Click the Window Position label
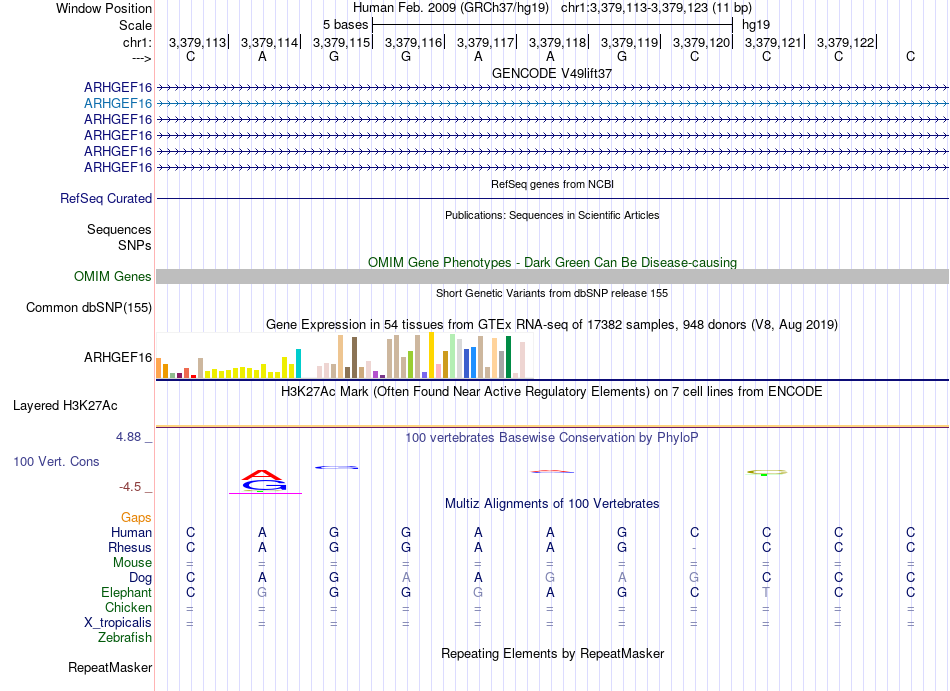The width and height of the screenshot is (950, 691). (x=104, y=8)
